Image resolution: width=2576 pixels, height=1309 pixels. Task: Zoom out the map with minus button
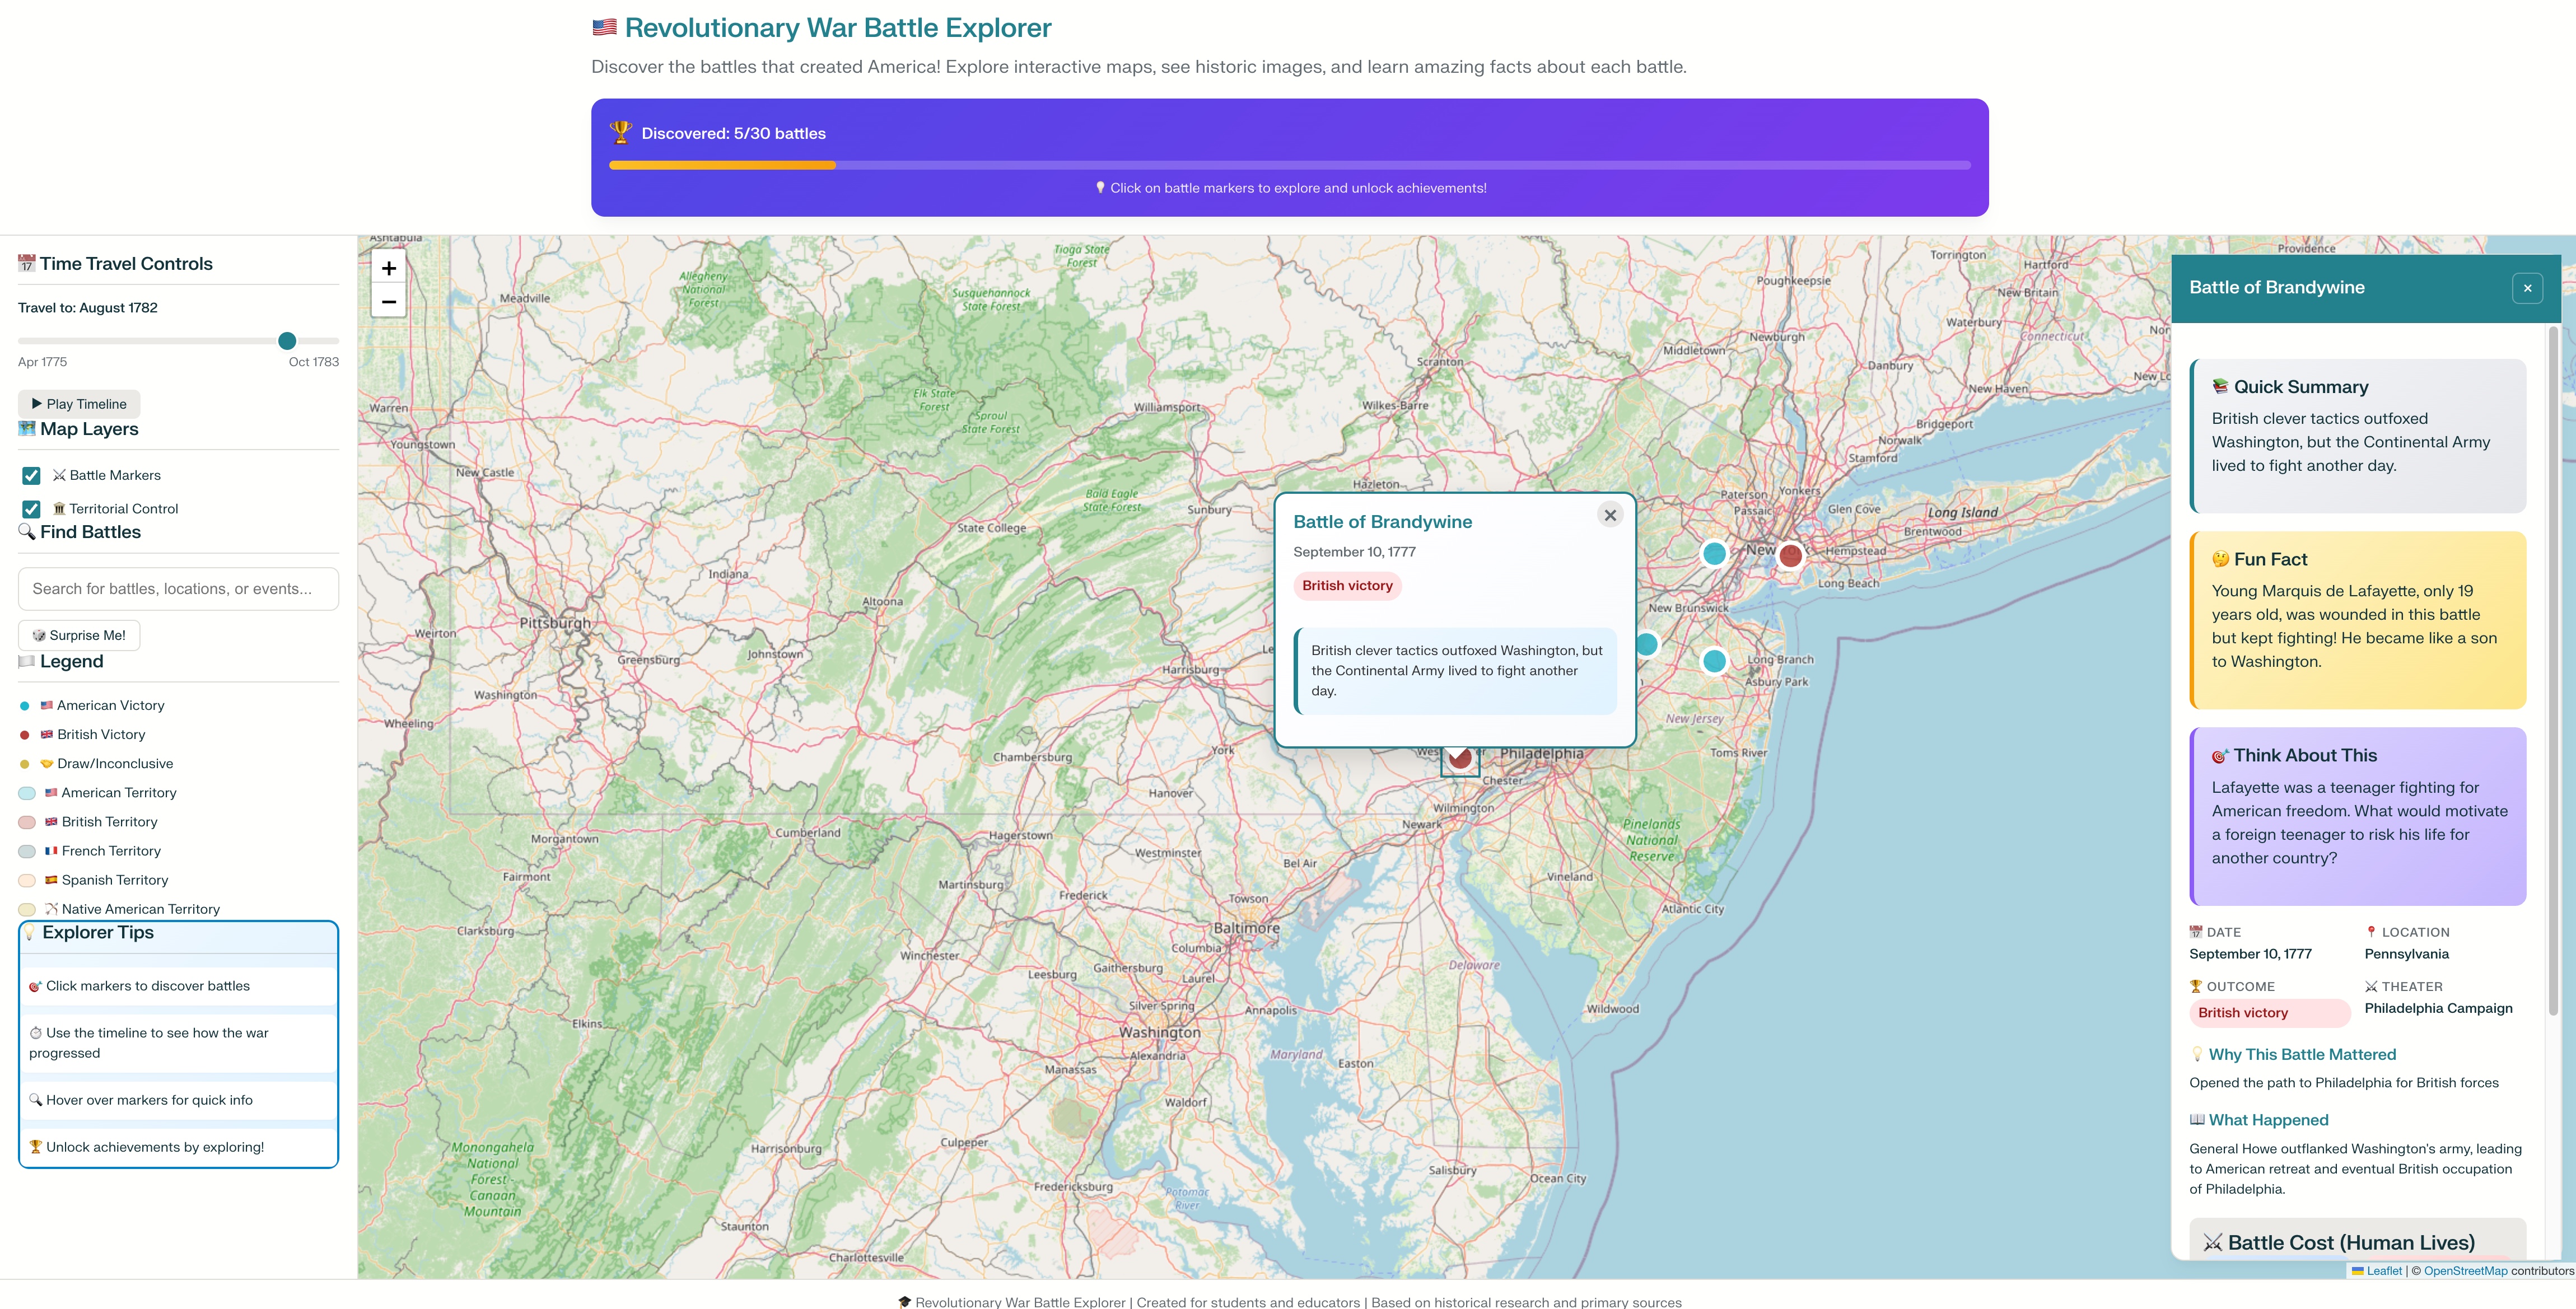click(389, 301)
